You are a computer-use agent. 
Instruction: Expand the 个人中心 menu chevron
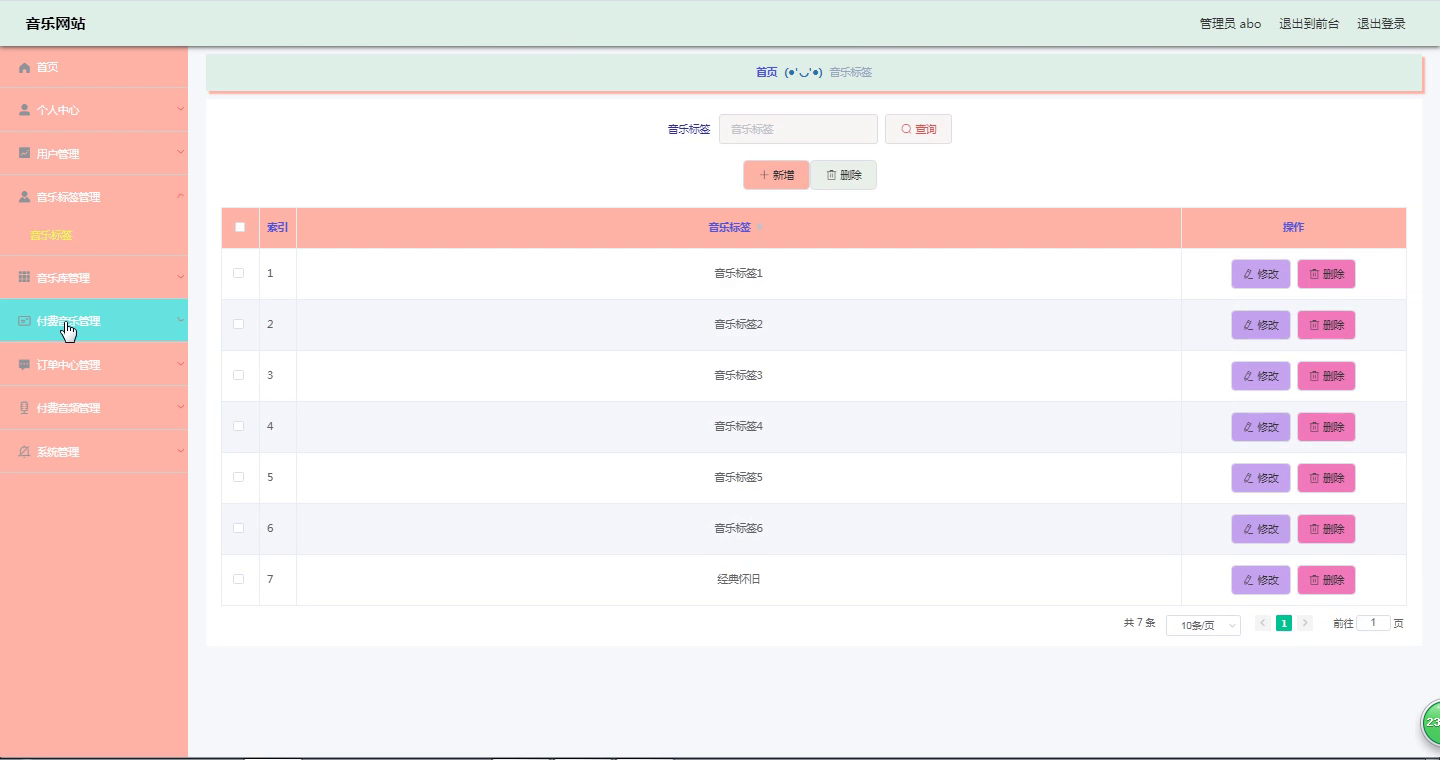point(181,109)
